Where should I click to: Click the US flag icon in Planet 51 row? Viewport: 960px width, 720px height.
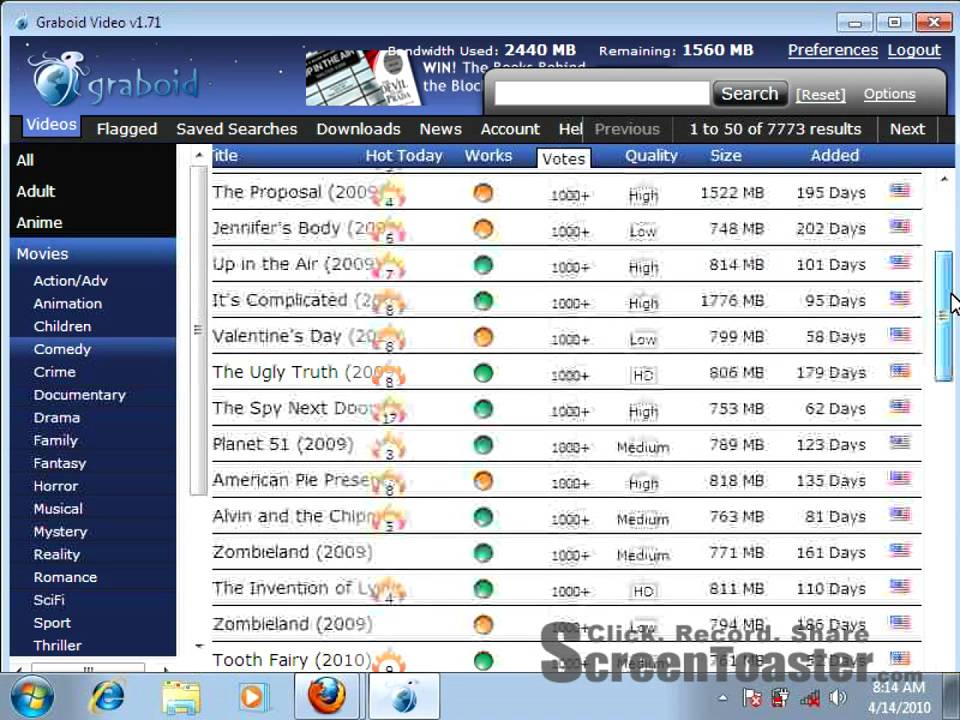(899, 442)
